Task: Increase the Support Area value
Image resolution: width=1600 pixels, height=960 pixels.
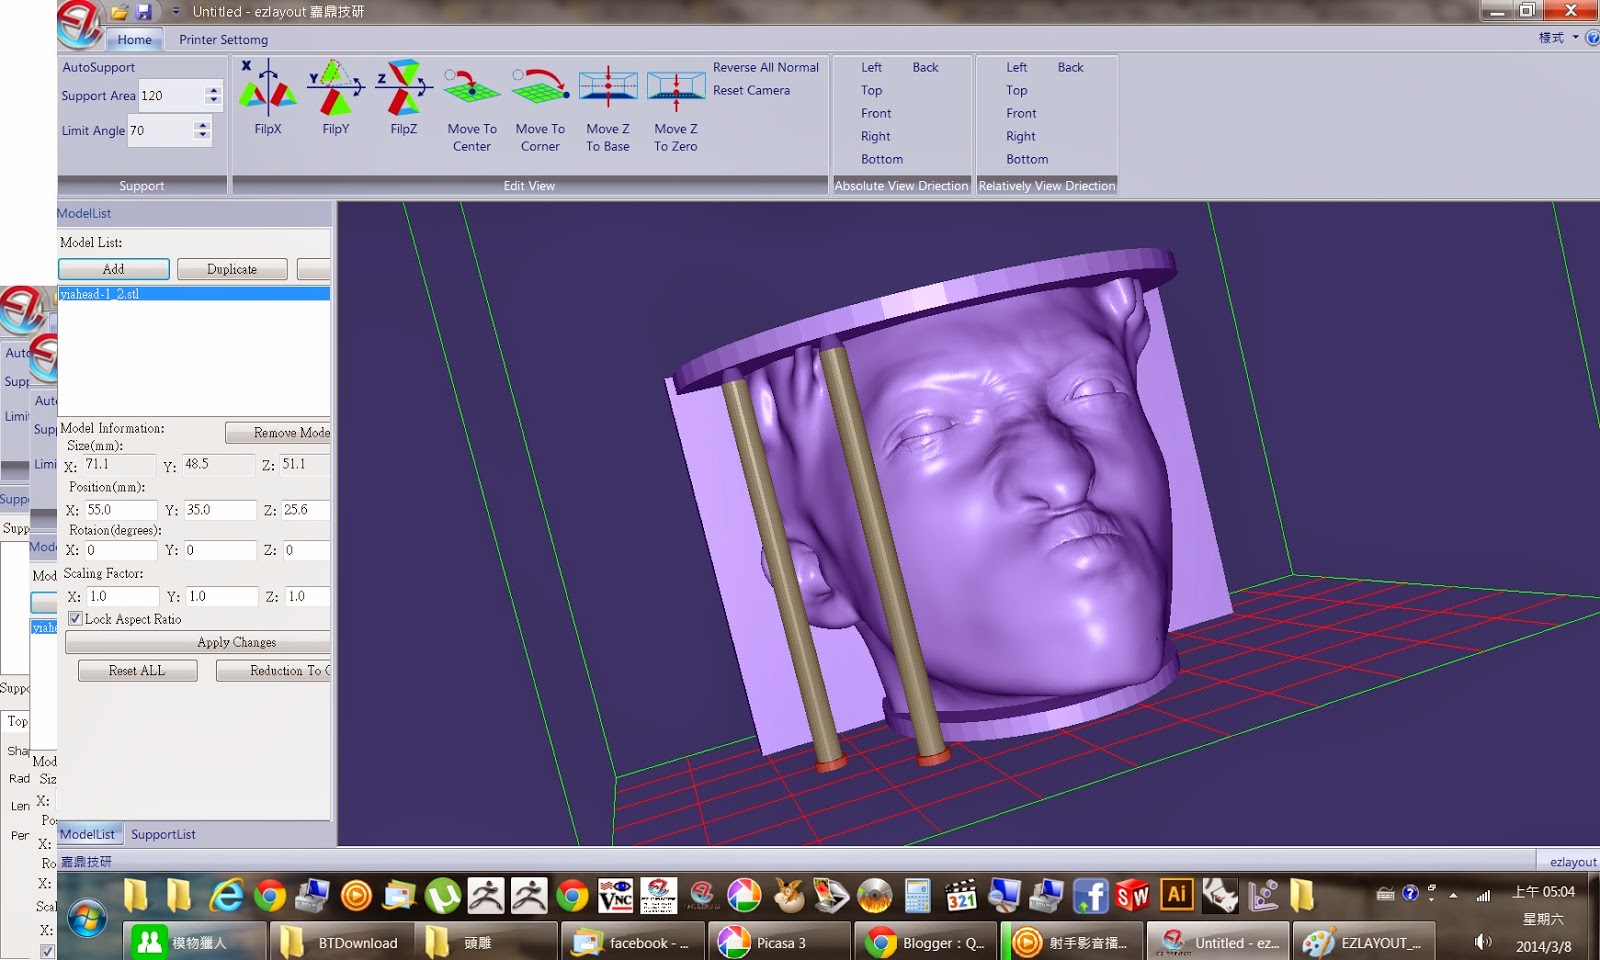Action: click(212, 90)
